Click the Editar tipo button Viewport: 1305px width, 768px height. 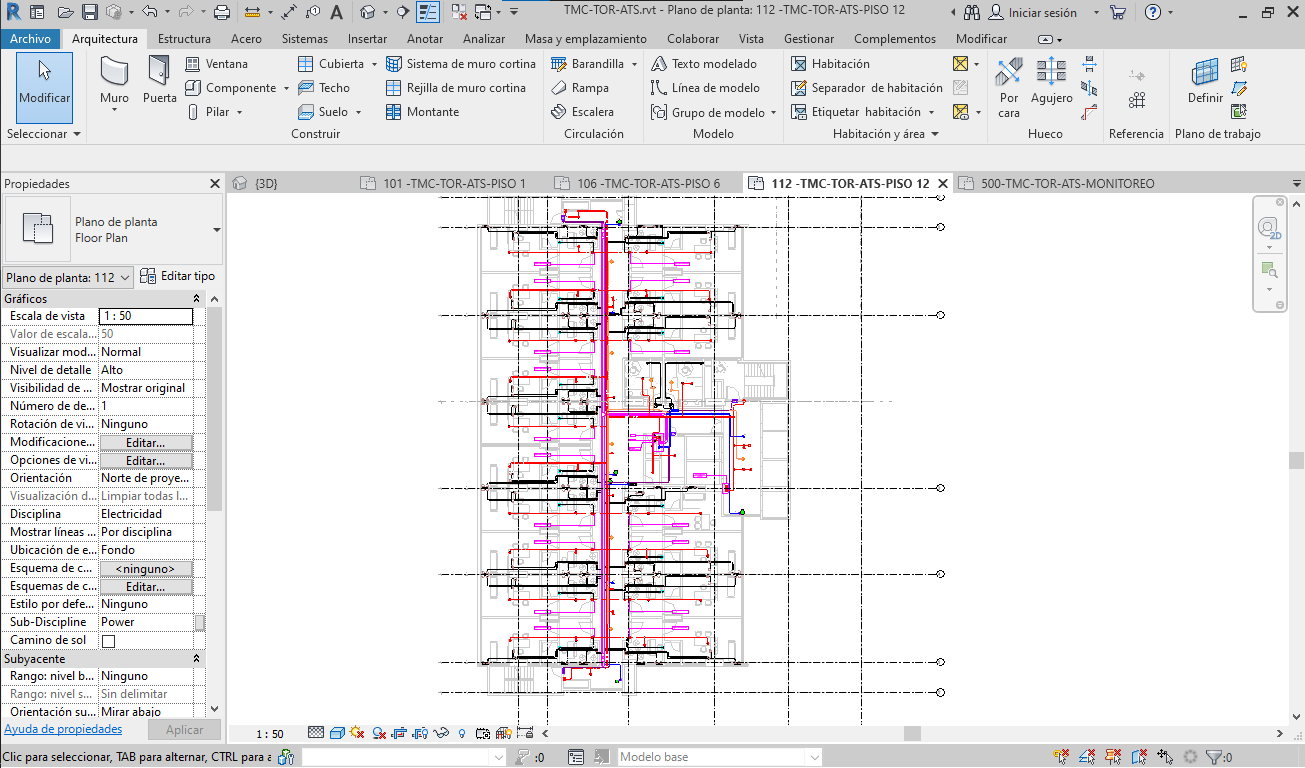click(x=178, y=277)
